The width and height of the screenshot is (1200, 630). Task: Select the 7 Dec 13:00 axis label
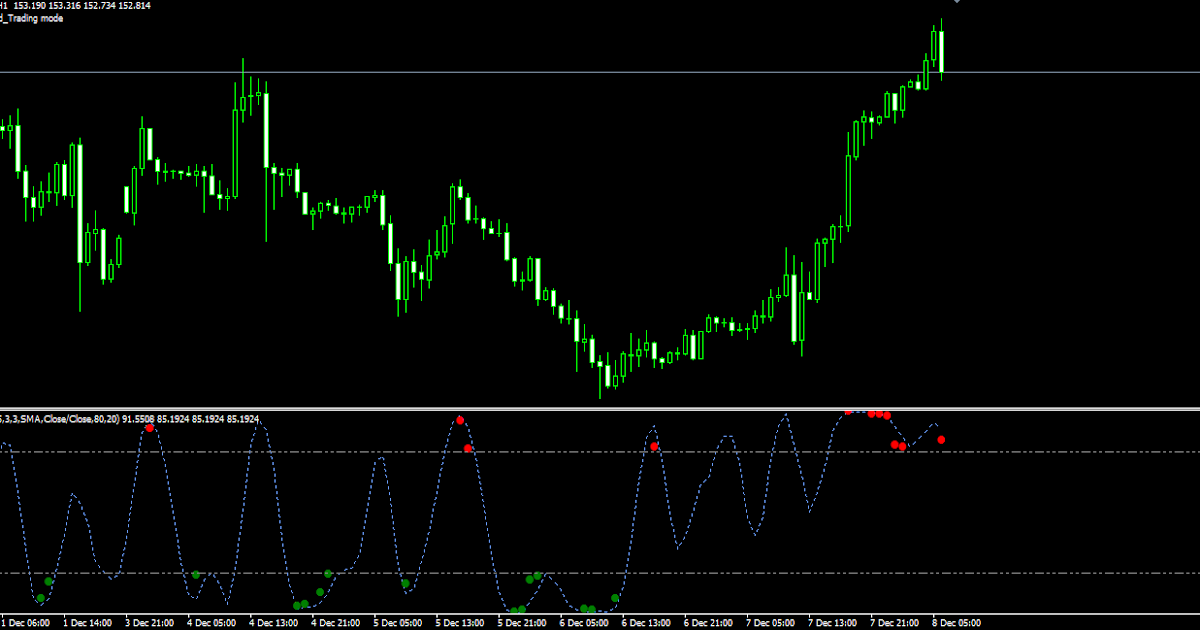832,619
